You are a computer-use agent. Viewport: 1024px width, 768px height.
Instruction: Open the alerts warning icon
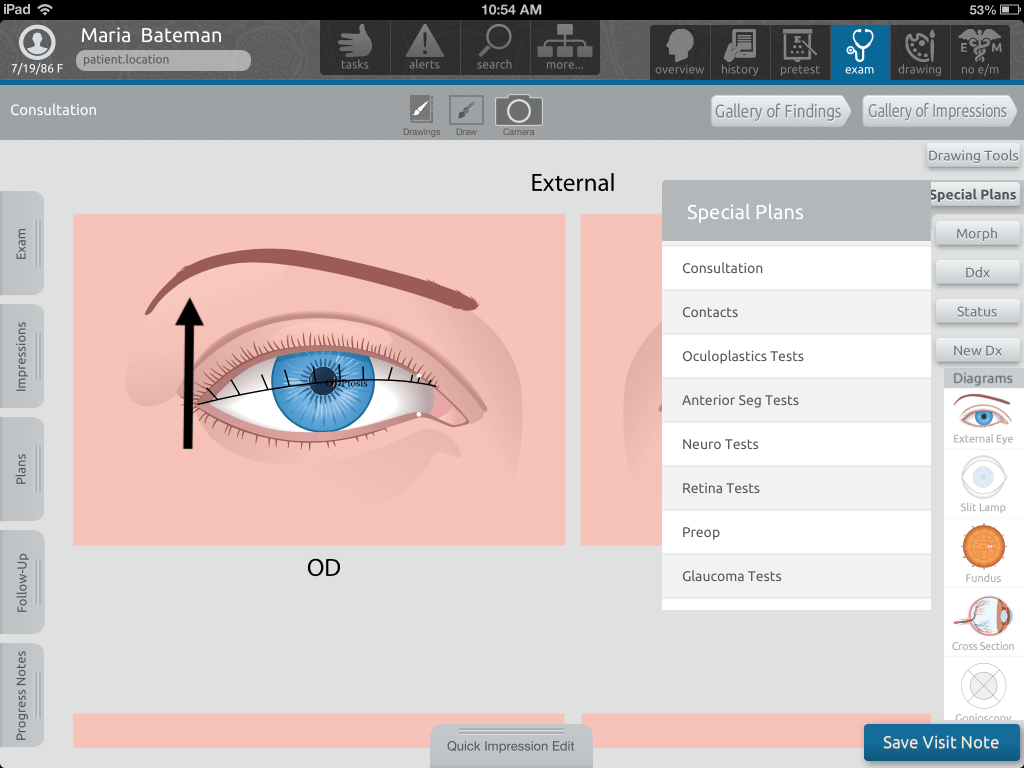click(424, 47)
